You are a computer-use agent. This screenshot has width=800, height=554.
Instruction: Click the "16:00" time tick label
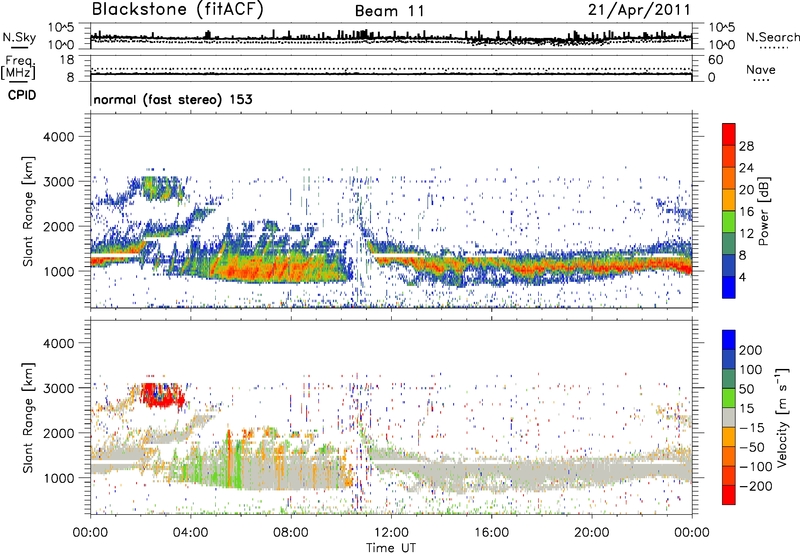coord(491,533)
